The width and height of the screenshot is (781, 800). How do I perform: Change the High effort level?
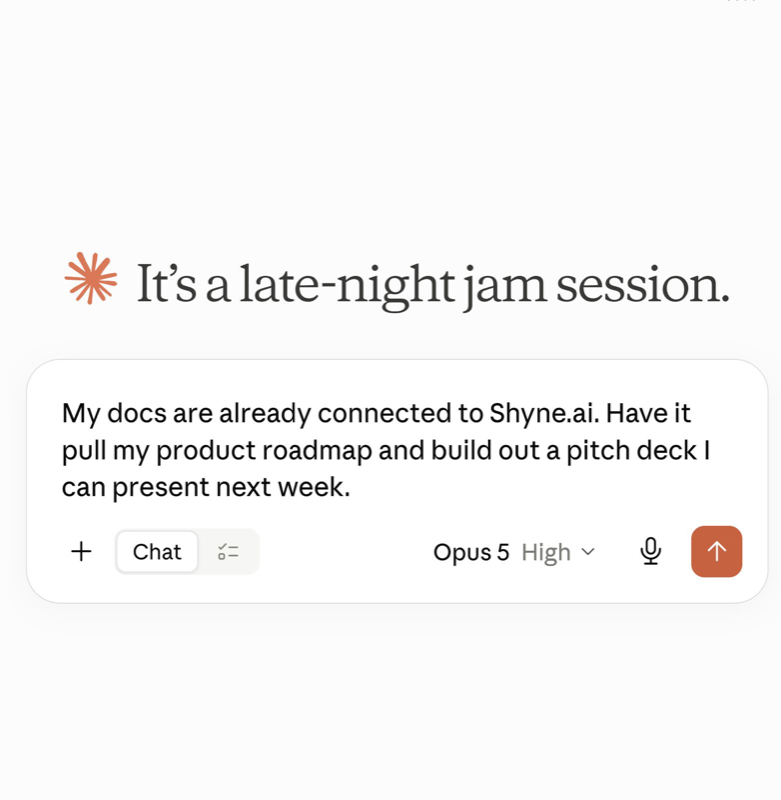[x=546, y=552]
